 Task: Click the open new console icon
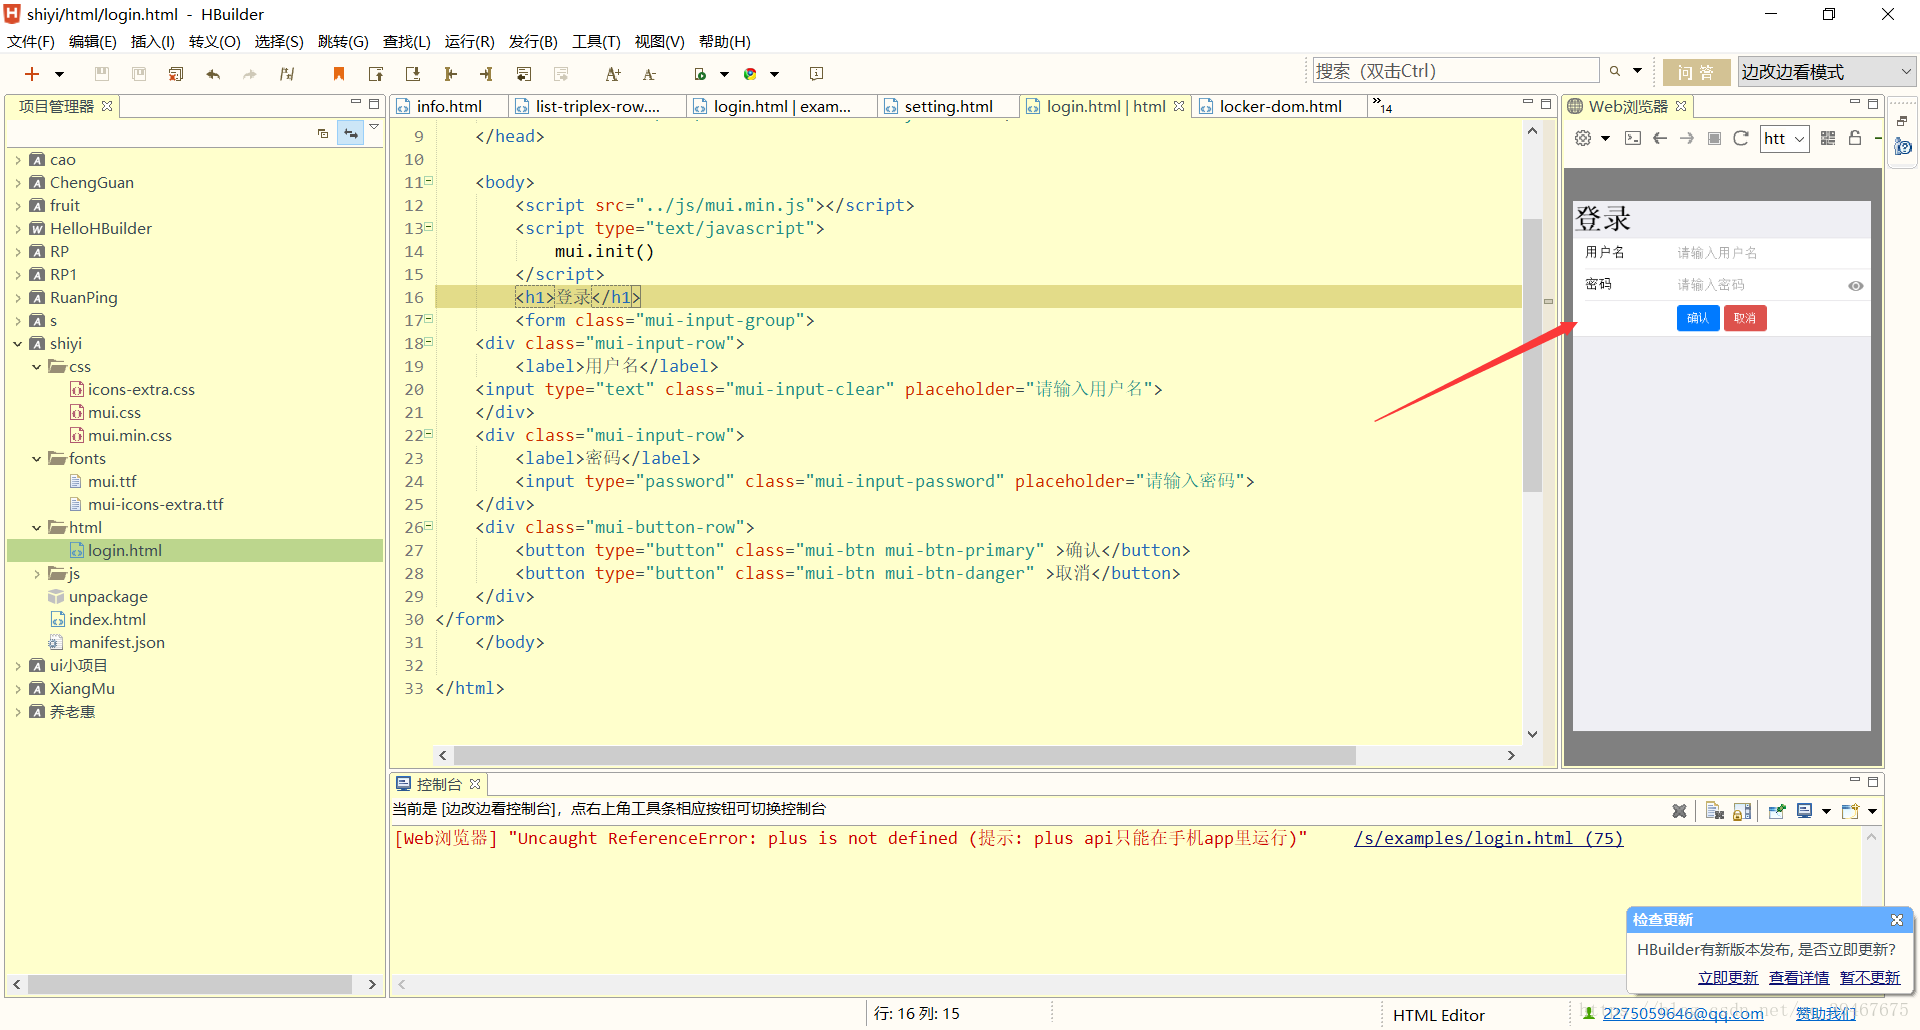tap(1850, 811)
